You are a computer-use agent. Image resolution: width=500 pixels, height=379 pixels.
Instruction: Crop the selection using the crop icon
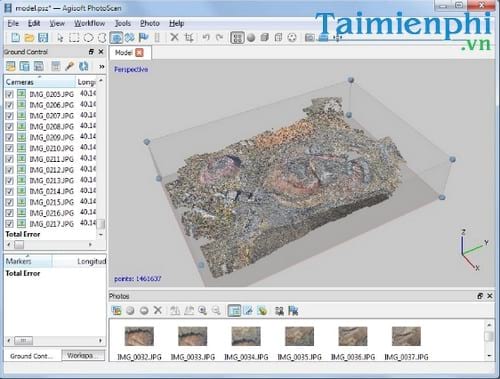tap(189, 38)
